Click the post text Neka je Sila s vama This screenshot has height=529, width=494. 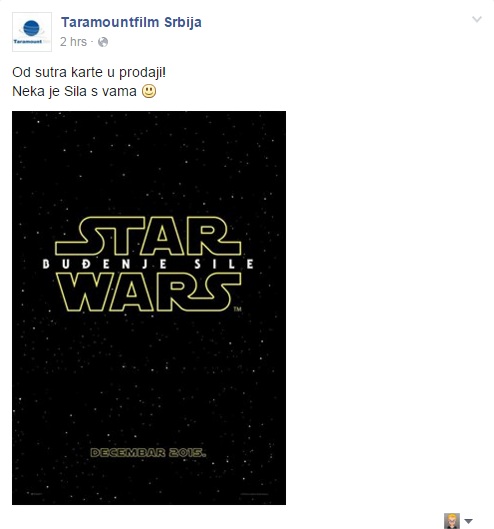pos(74,91)
